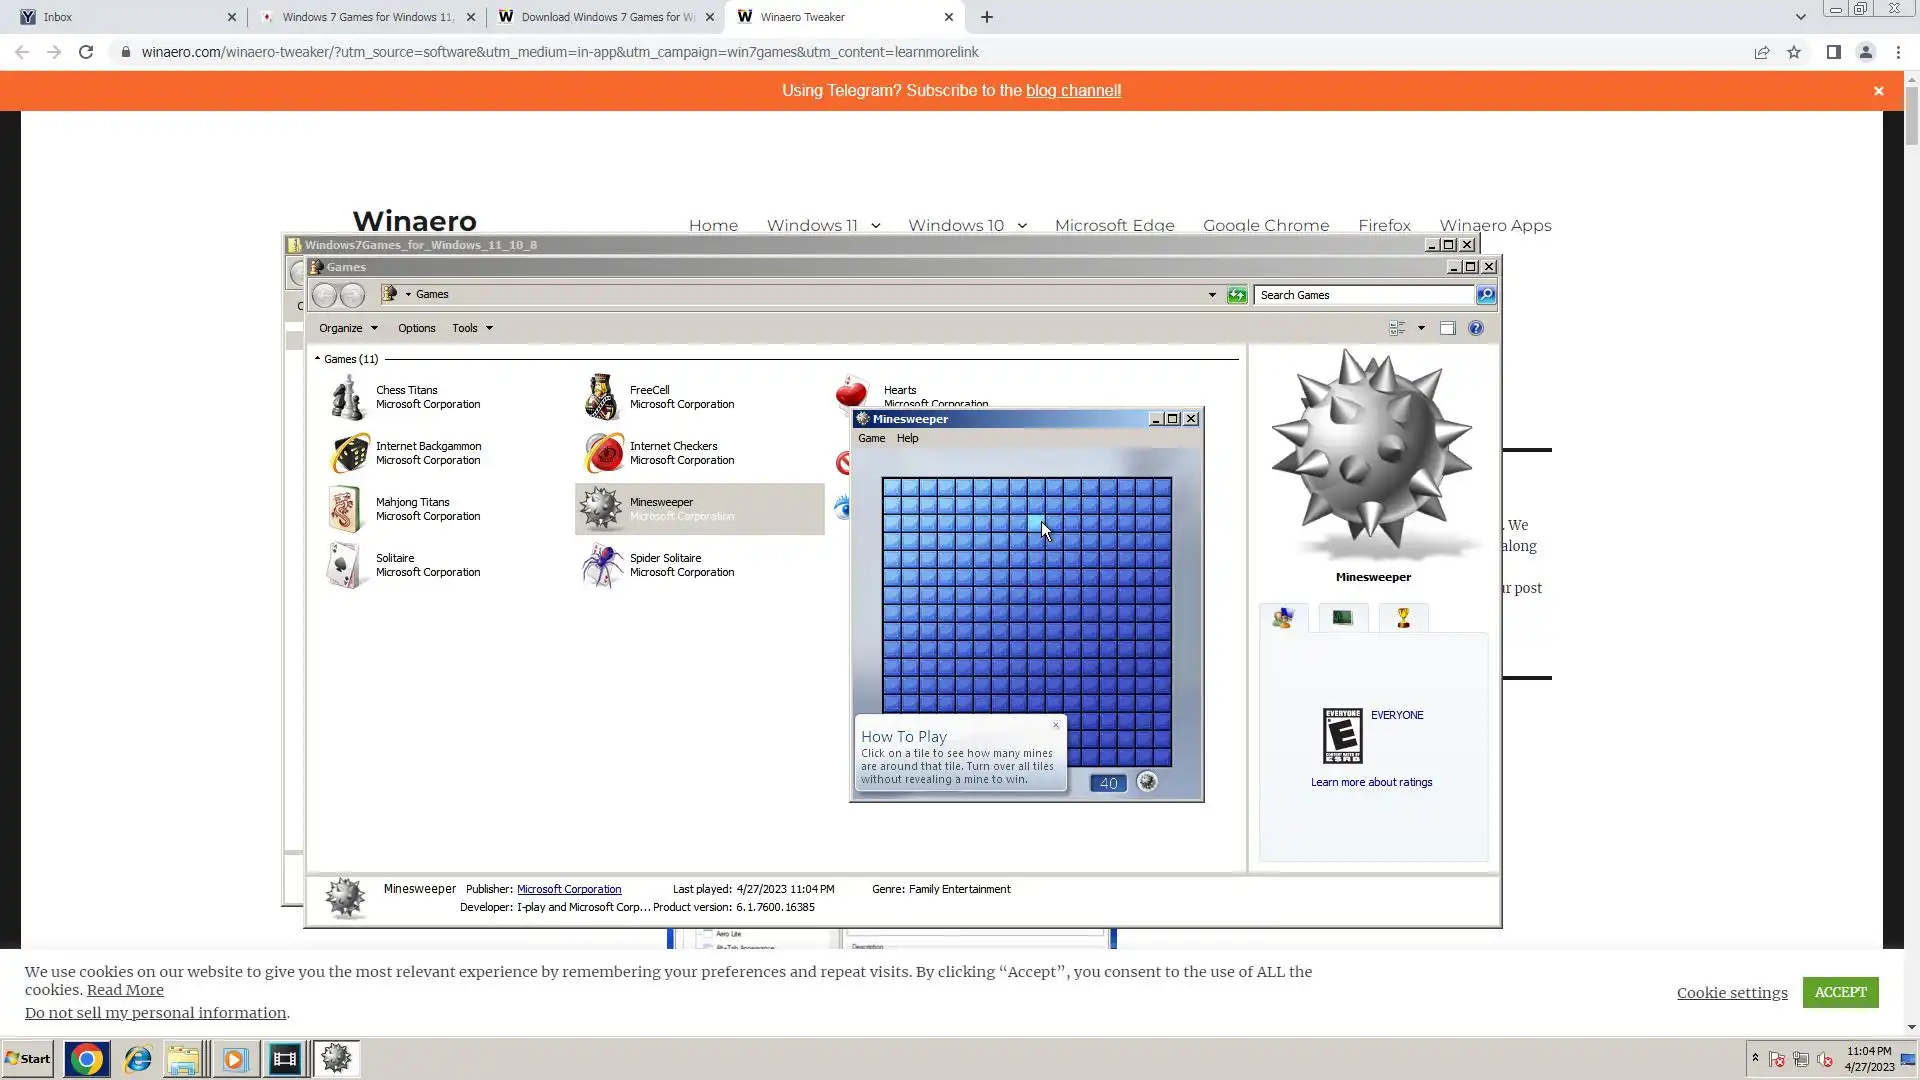1920x1080 pixels.
Task: Open Internet Backgammon game
Action: coord(349,453)
